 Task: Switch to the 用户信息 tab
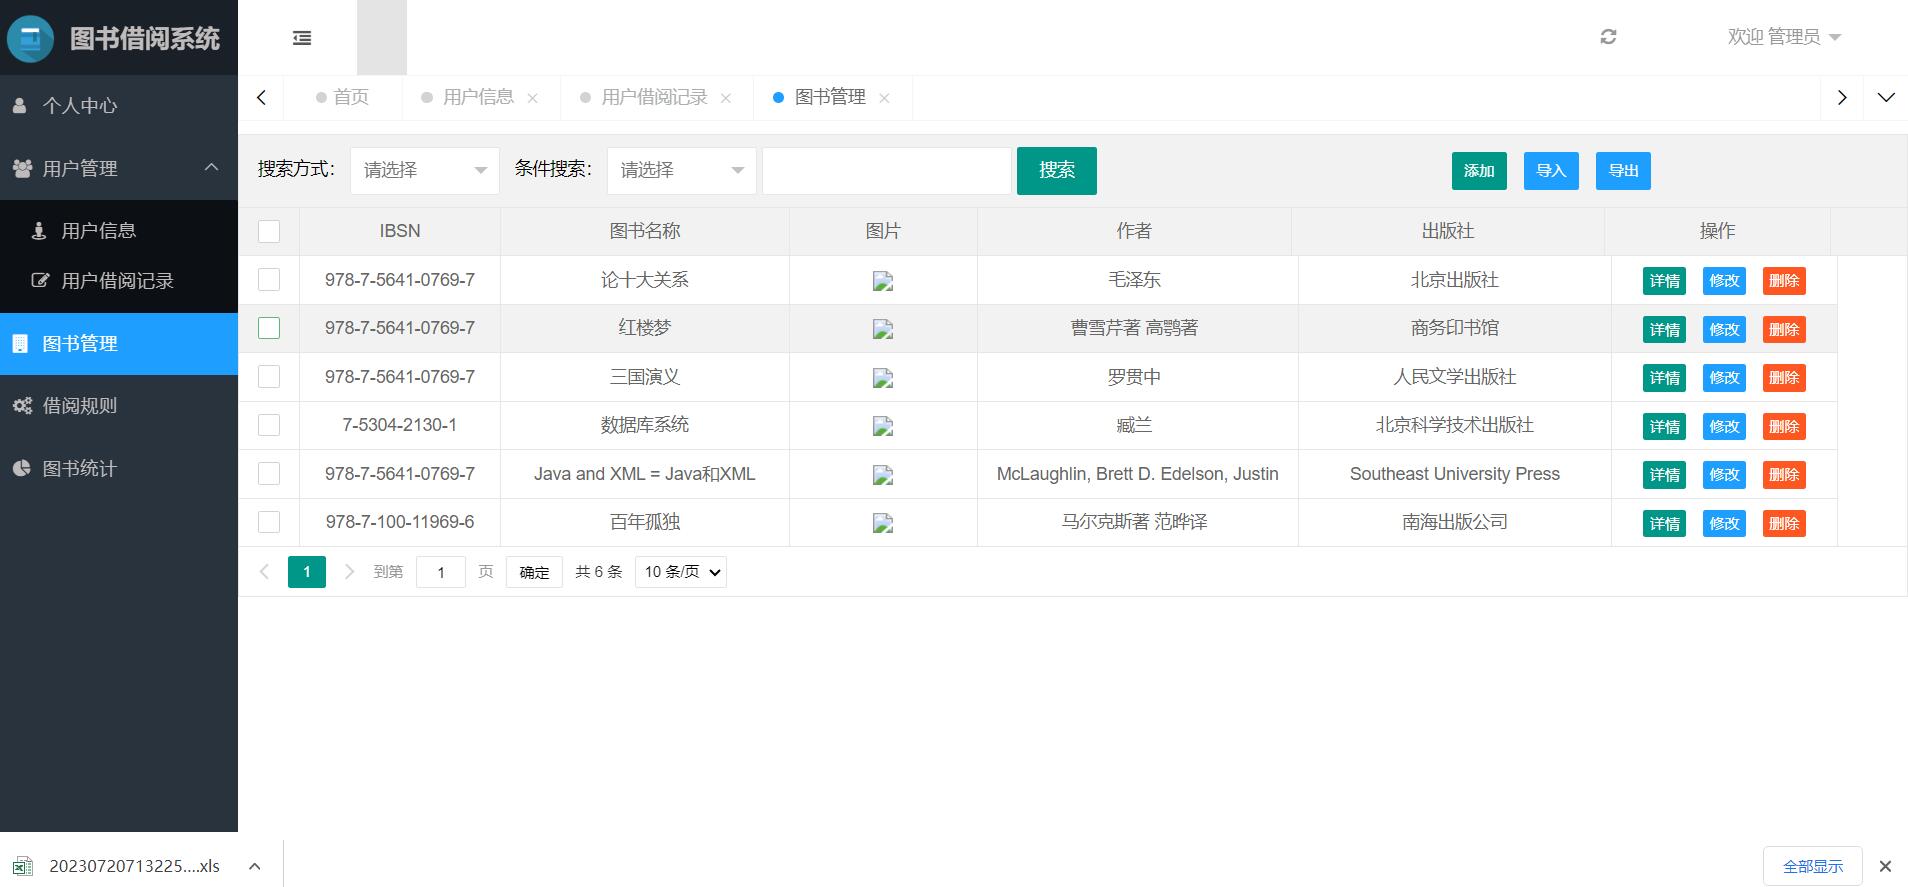(478, 97)
